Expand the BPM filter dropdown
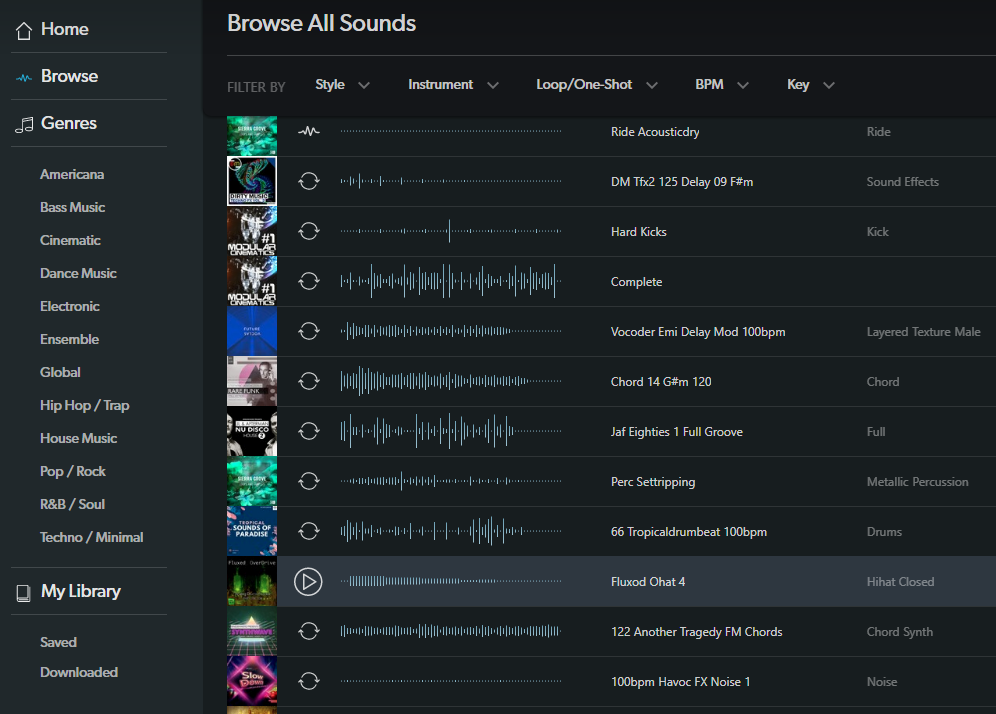This screenshot has width=996, height=714. pyautogui.click(x=722, y=84)
